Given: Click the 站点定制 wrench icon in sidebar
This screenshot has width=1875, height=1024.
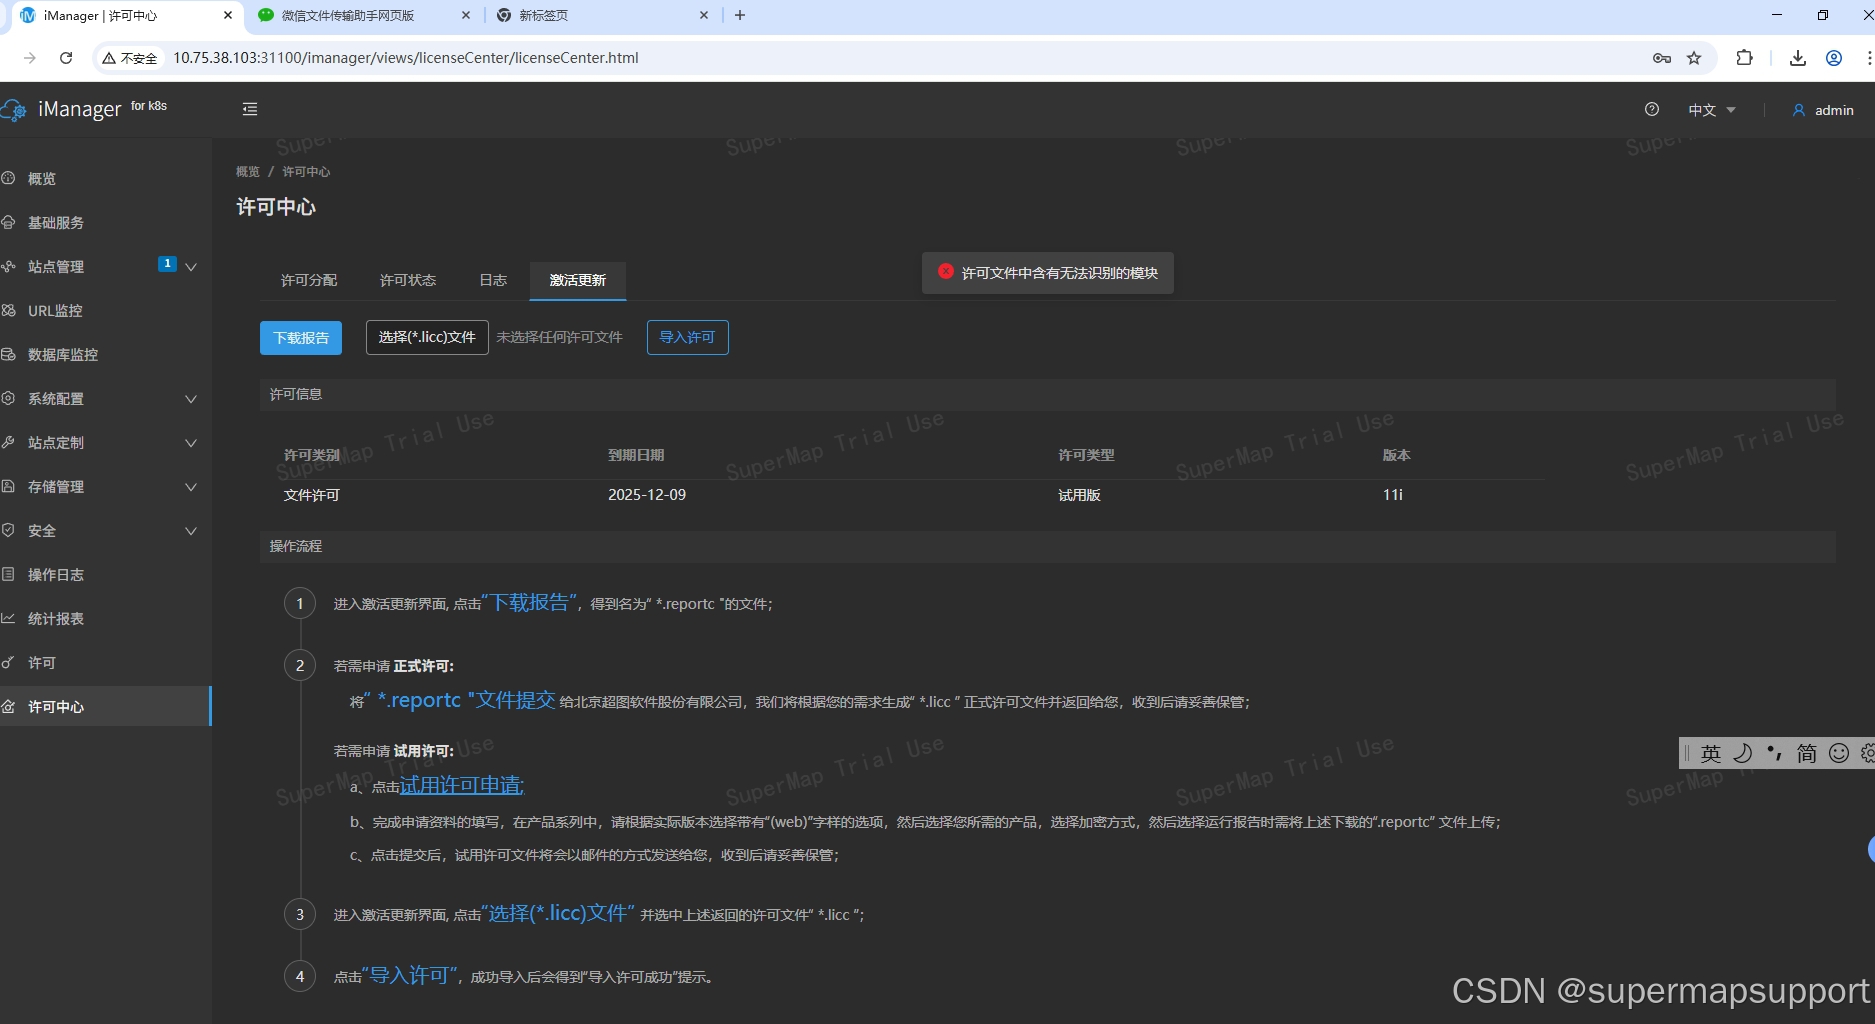Looking at the screenshot, I should point(8,442).
